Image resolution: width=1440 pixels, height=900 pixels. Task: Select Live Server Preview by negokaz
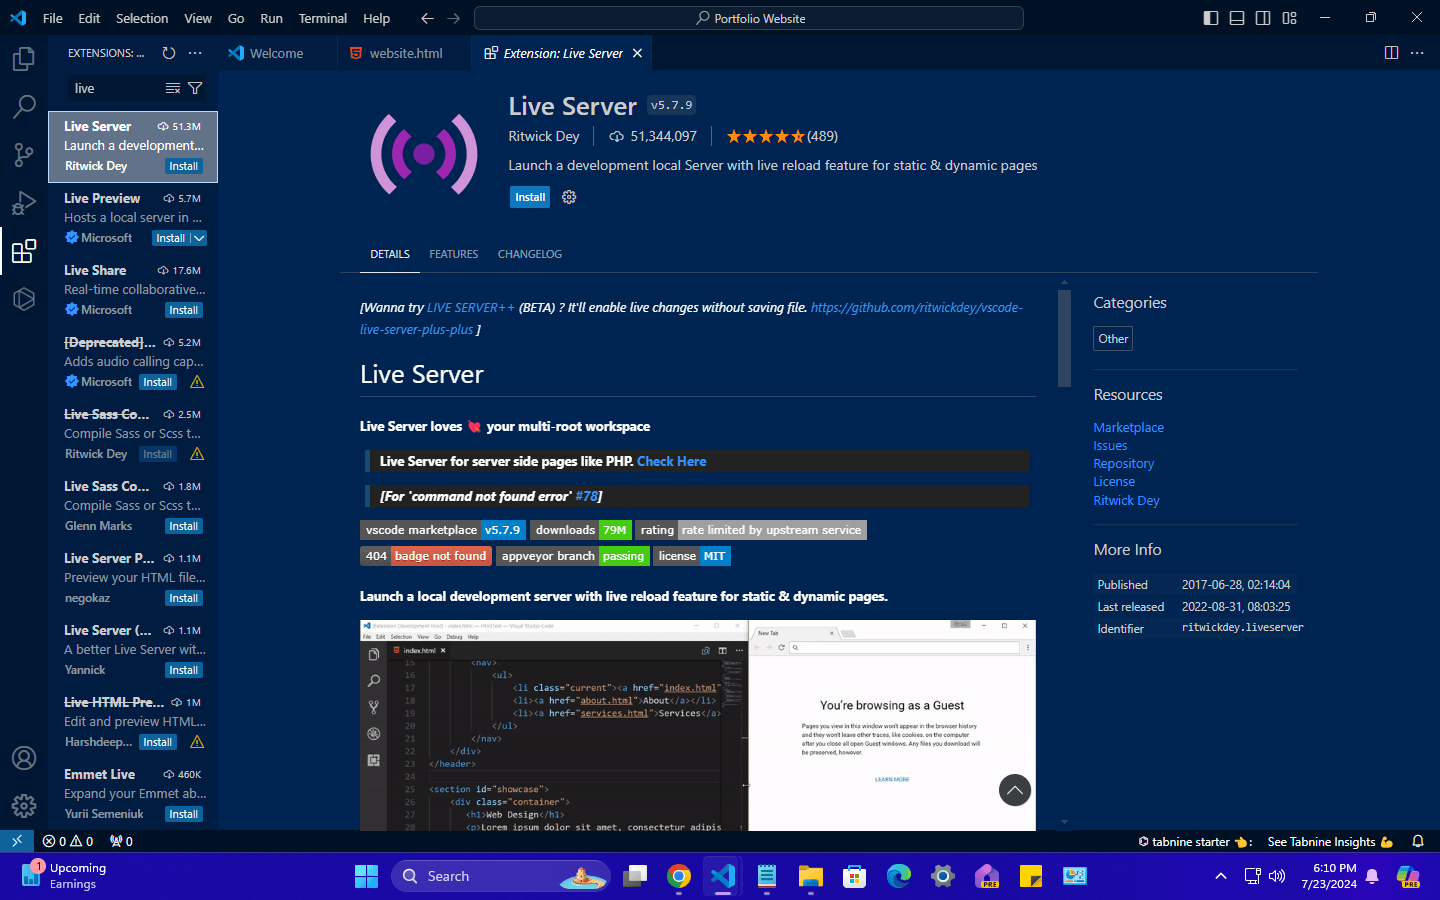pos(133,578)
